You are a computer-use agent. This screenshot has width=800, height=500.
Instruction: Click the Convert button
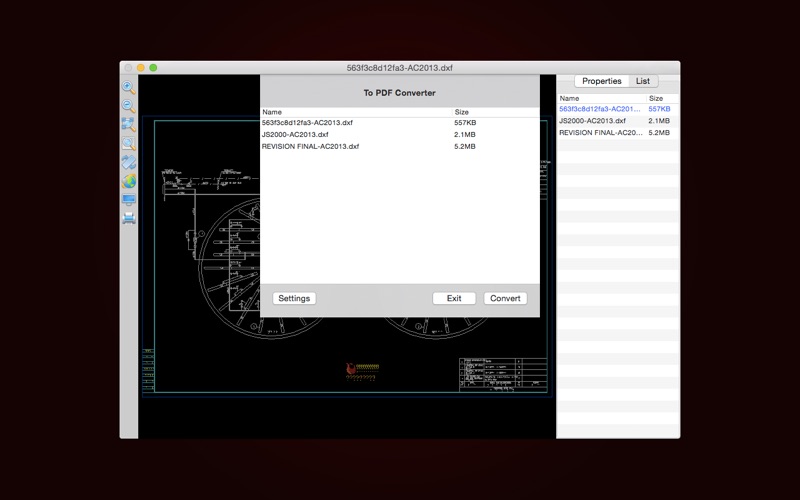[505, 298]
